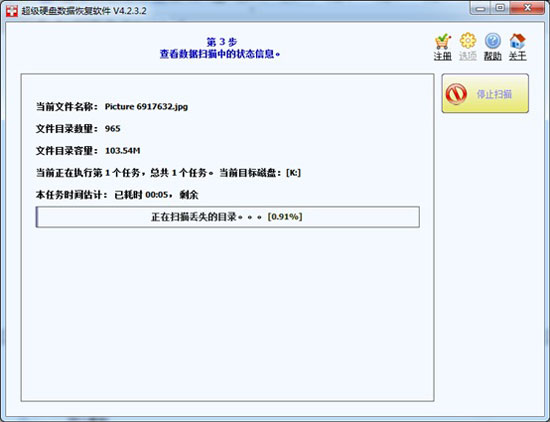The height and width of the screenshot is (422, 550).
Task: Click the app logo in title bar
Action: click(12, 11)
